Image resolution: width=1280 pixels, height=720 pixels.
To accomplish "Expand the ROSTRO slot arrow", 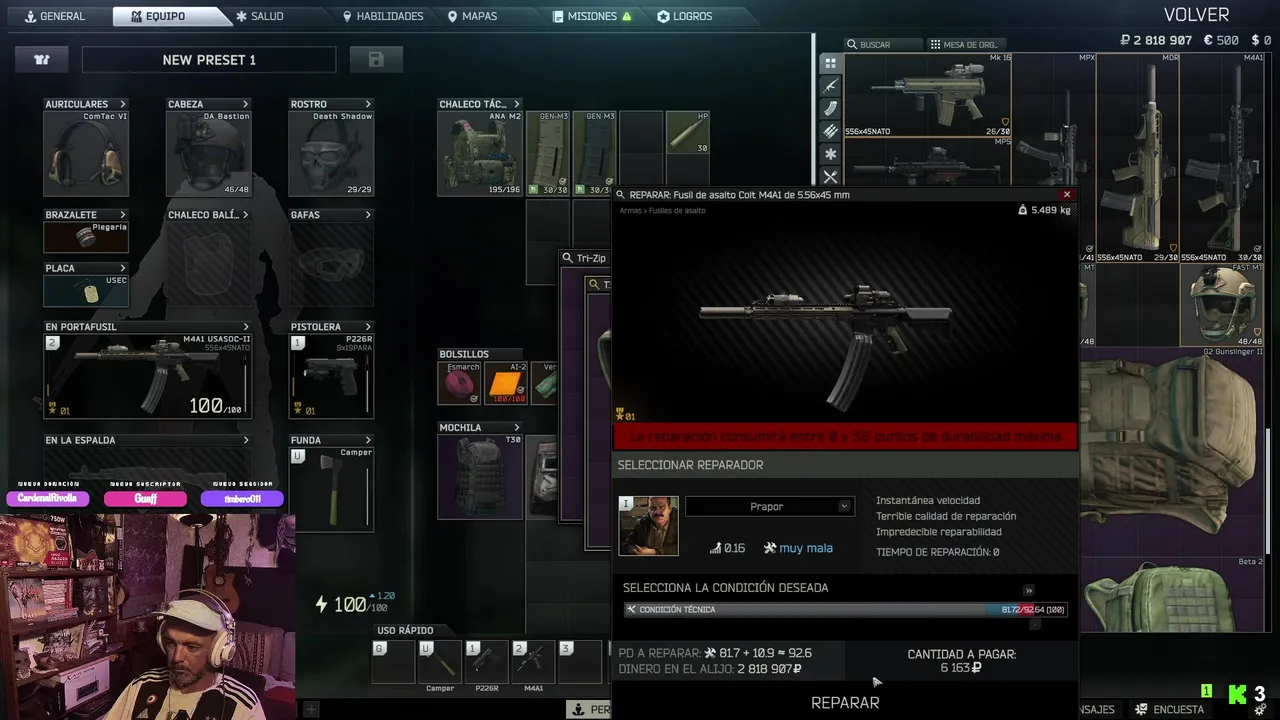I will [368, 104].
